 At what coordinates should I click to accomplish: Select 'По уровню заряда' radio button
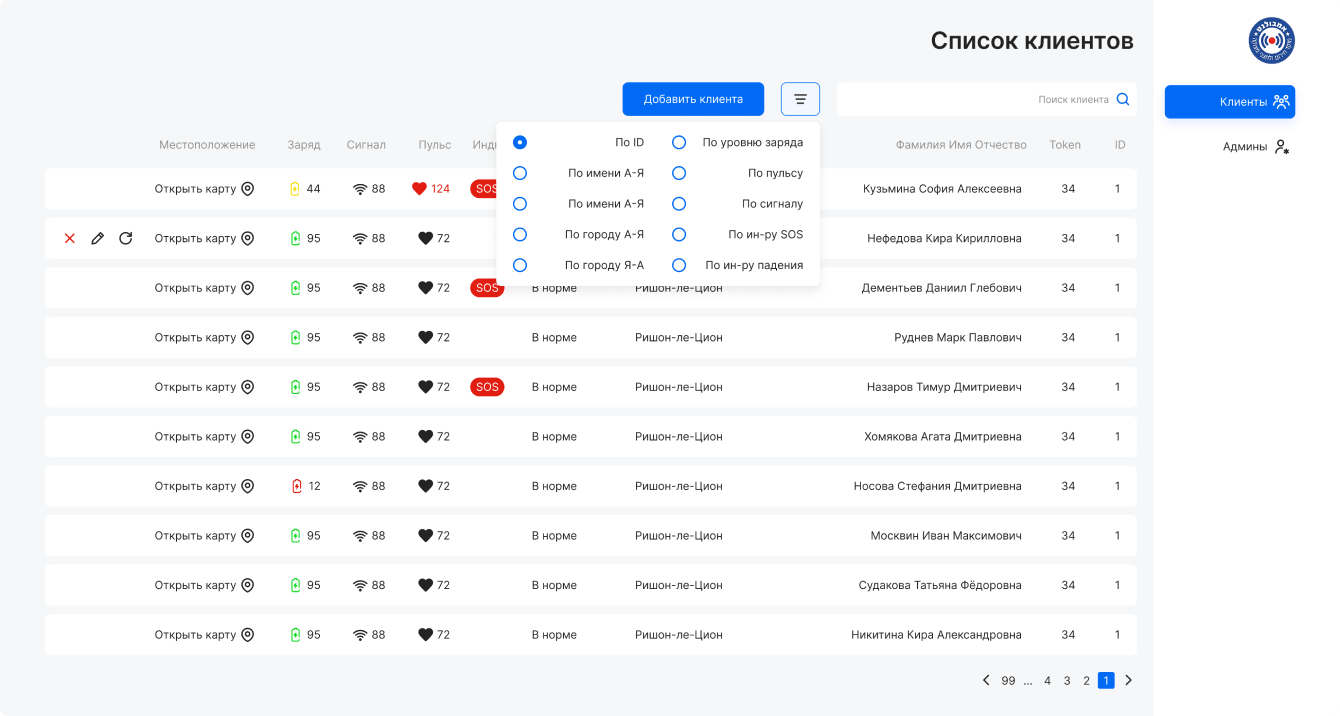[679, 142]
